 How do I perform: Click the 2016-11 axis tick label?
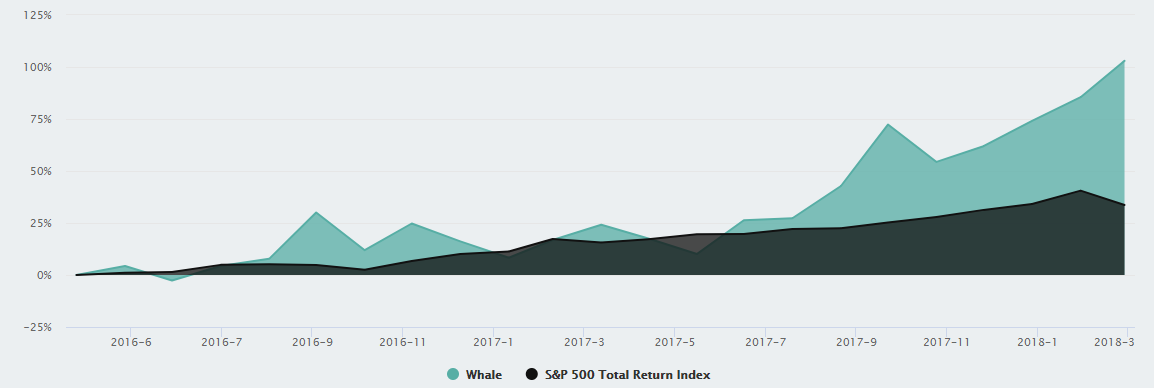(x=403, y=342)
